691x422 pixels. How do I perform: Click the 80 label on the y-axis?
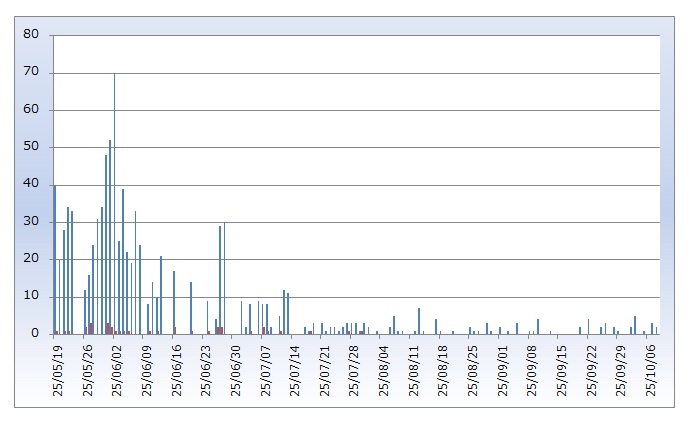(32, 35)
